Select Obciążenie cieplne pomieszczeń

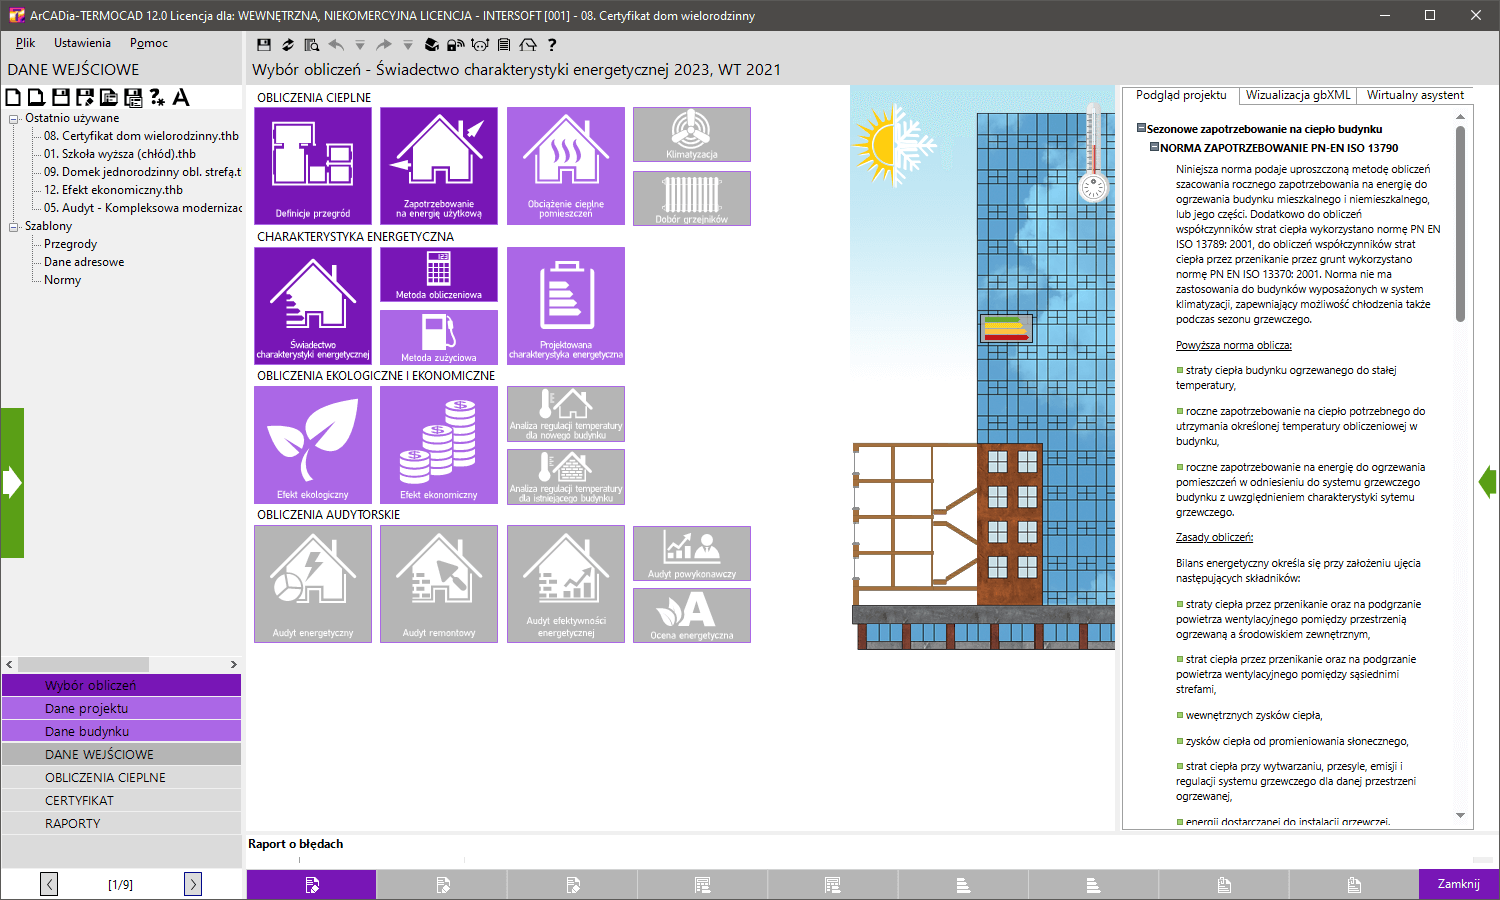[565, 165]
